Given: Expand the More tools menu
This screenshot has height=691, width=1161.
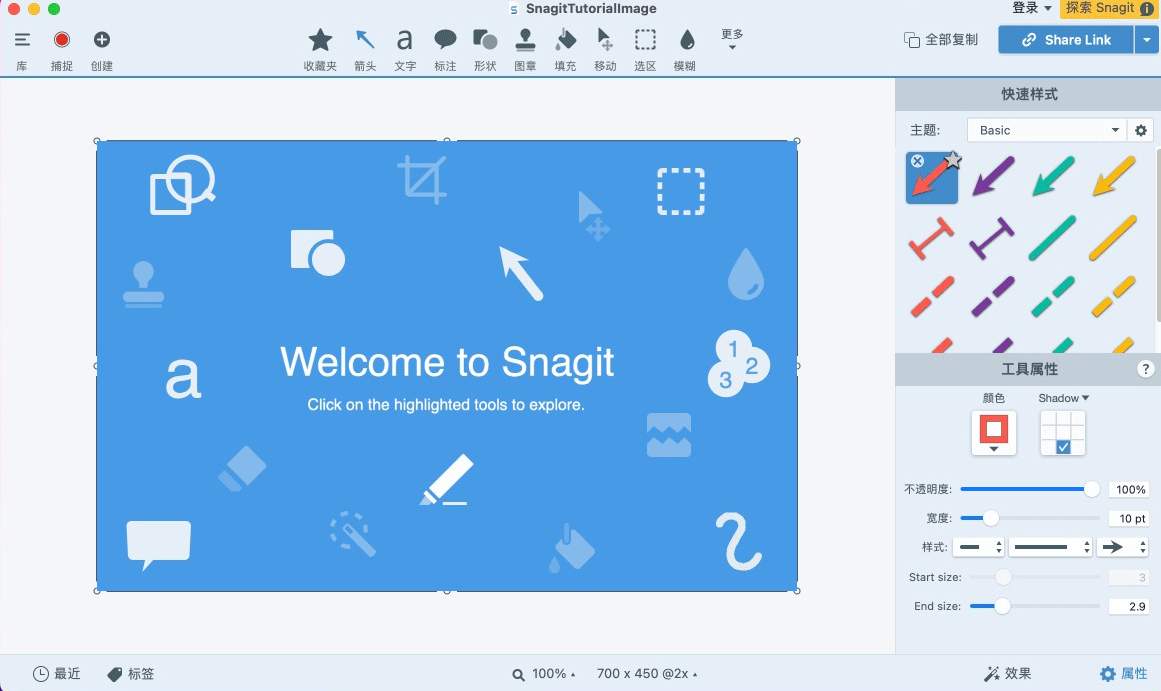Looking at the screenshot, I should pos(732,39).
